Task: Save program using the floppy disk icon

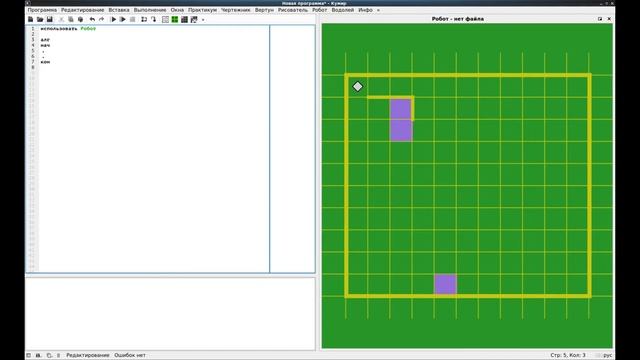Action: (50, 20)
